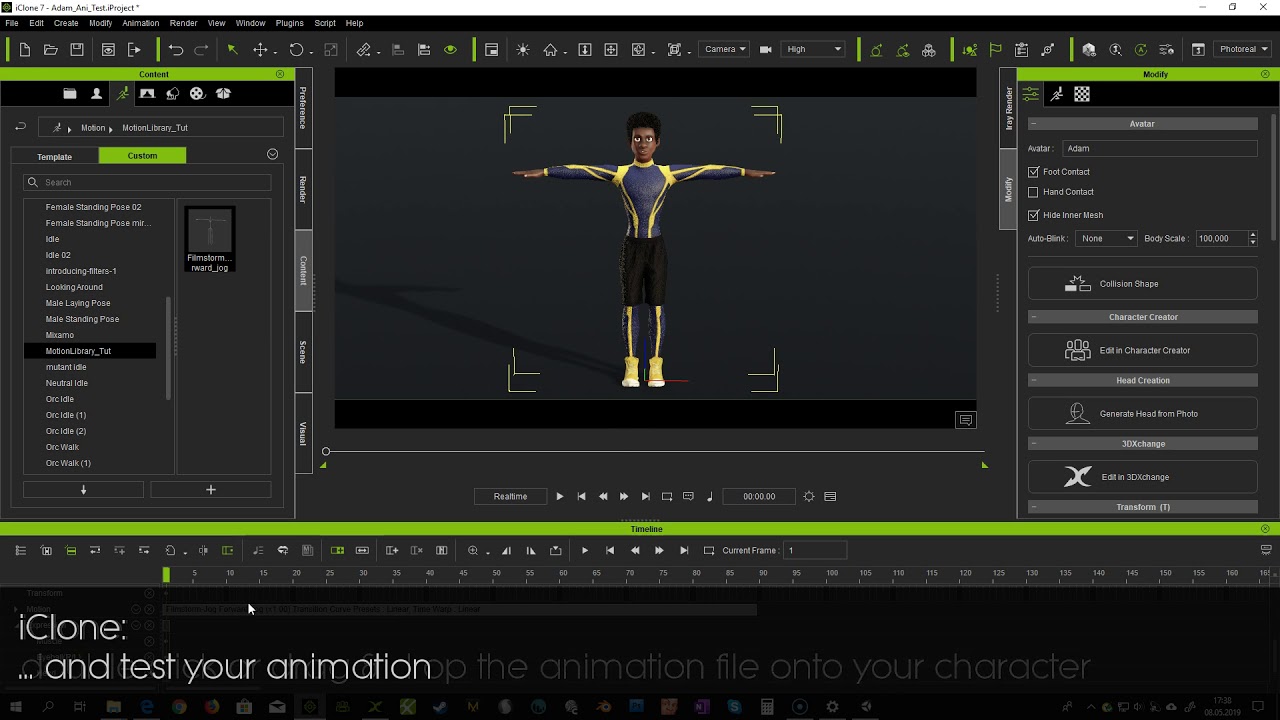Select the film reel Media icon in Content
The image size is (1280, 720).
(197, 93)
